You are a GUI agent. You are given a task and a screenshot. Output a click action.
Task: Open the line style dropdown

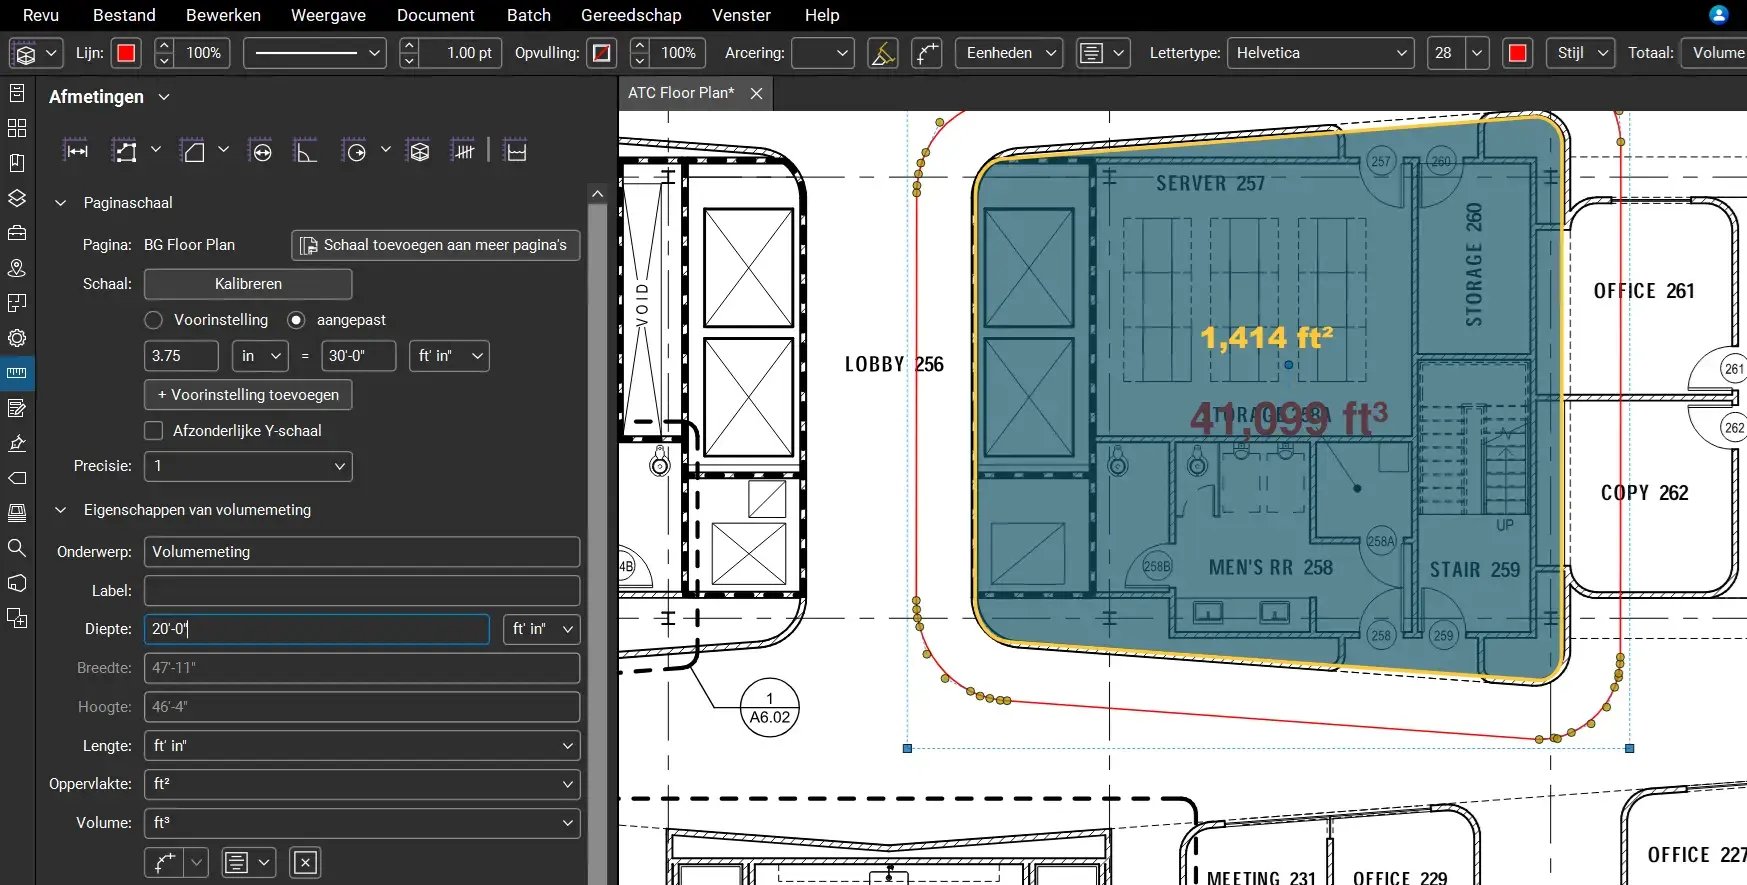point(315,53)
